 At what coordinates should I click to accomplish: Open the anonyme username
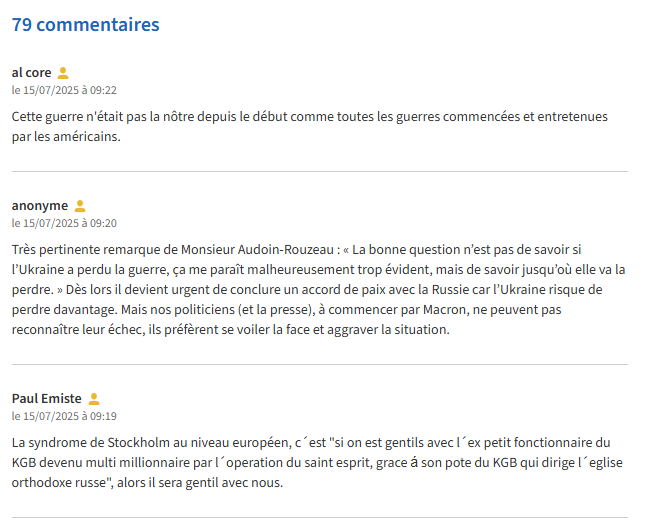tap(40, 206)
